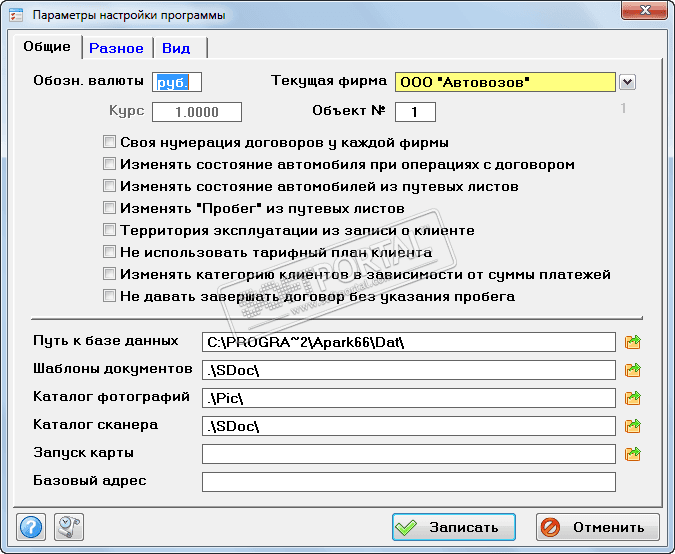
Task: Check Не использовать тарифный план клиента
Action: coord(109,251)
